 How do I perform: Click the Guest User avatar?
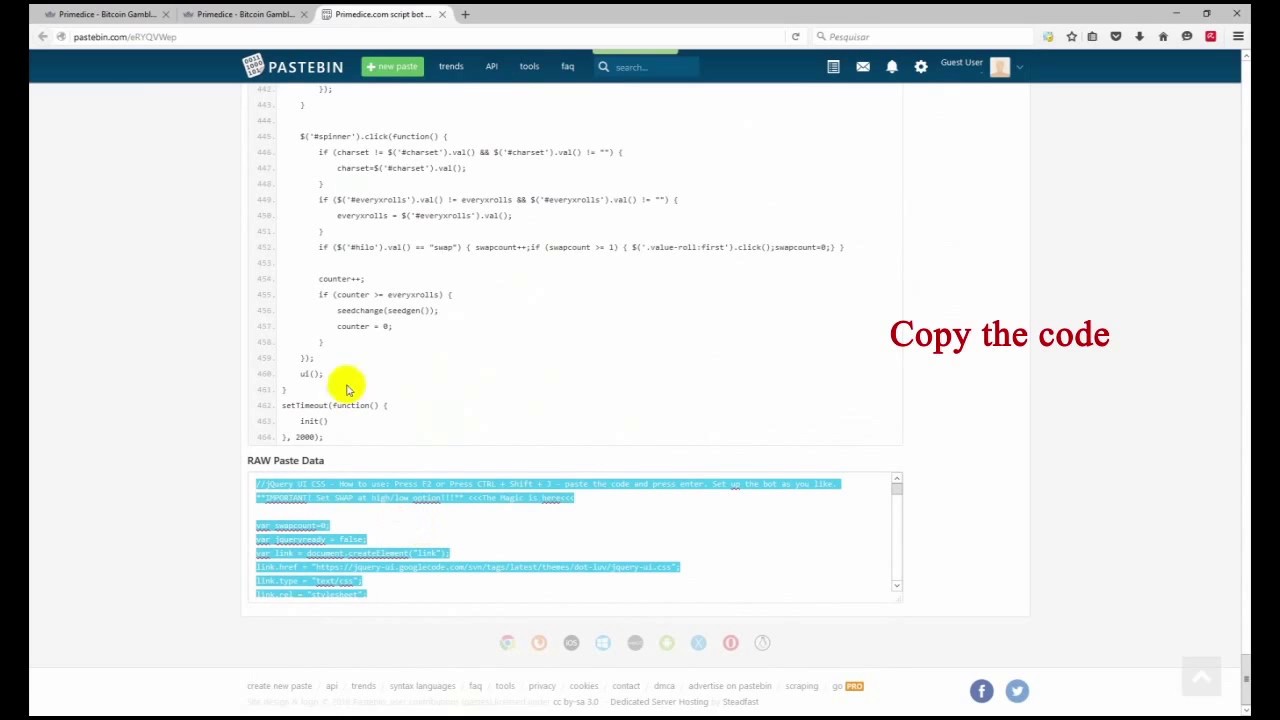(x=1000, y=67)
